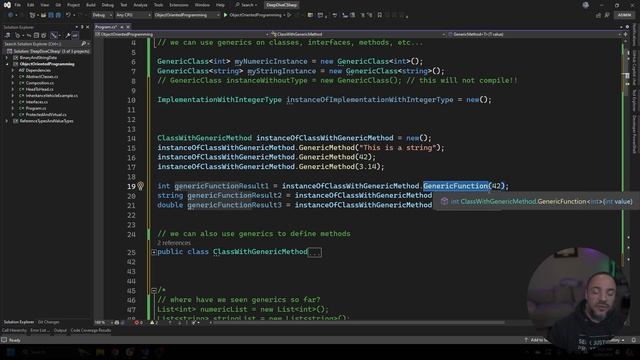Image resolution: width=640 pixels, height=360 pixels.
Task: Open the Build menu
Action: [x=91, y=5]
